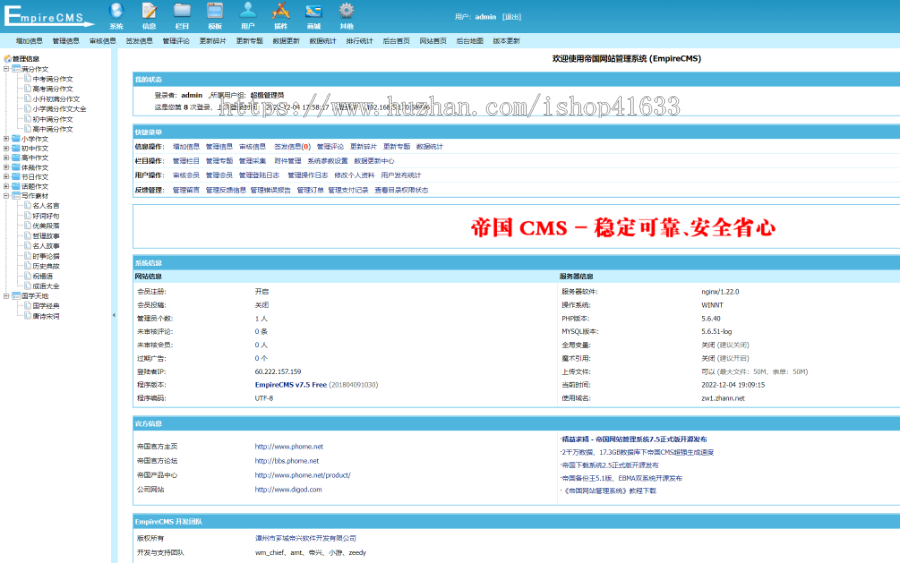Image resolution: width=900 pixels, height=563 pixels.
Task: Click the page icon beside 祝福语
Action: (x=28, y=275)
